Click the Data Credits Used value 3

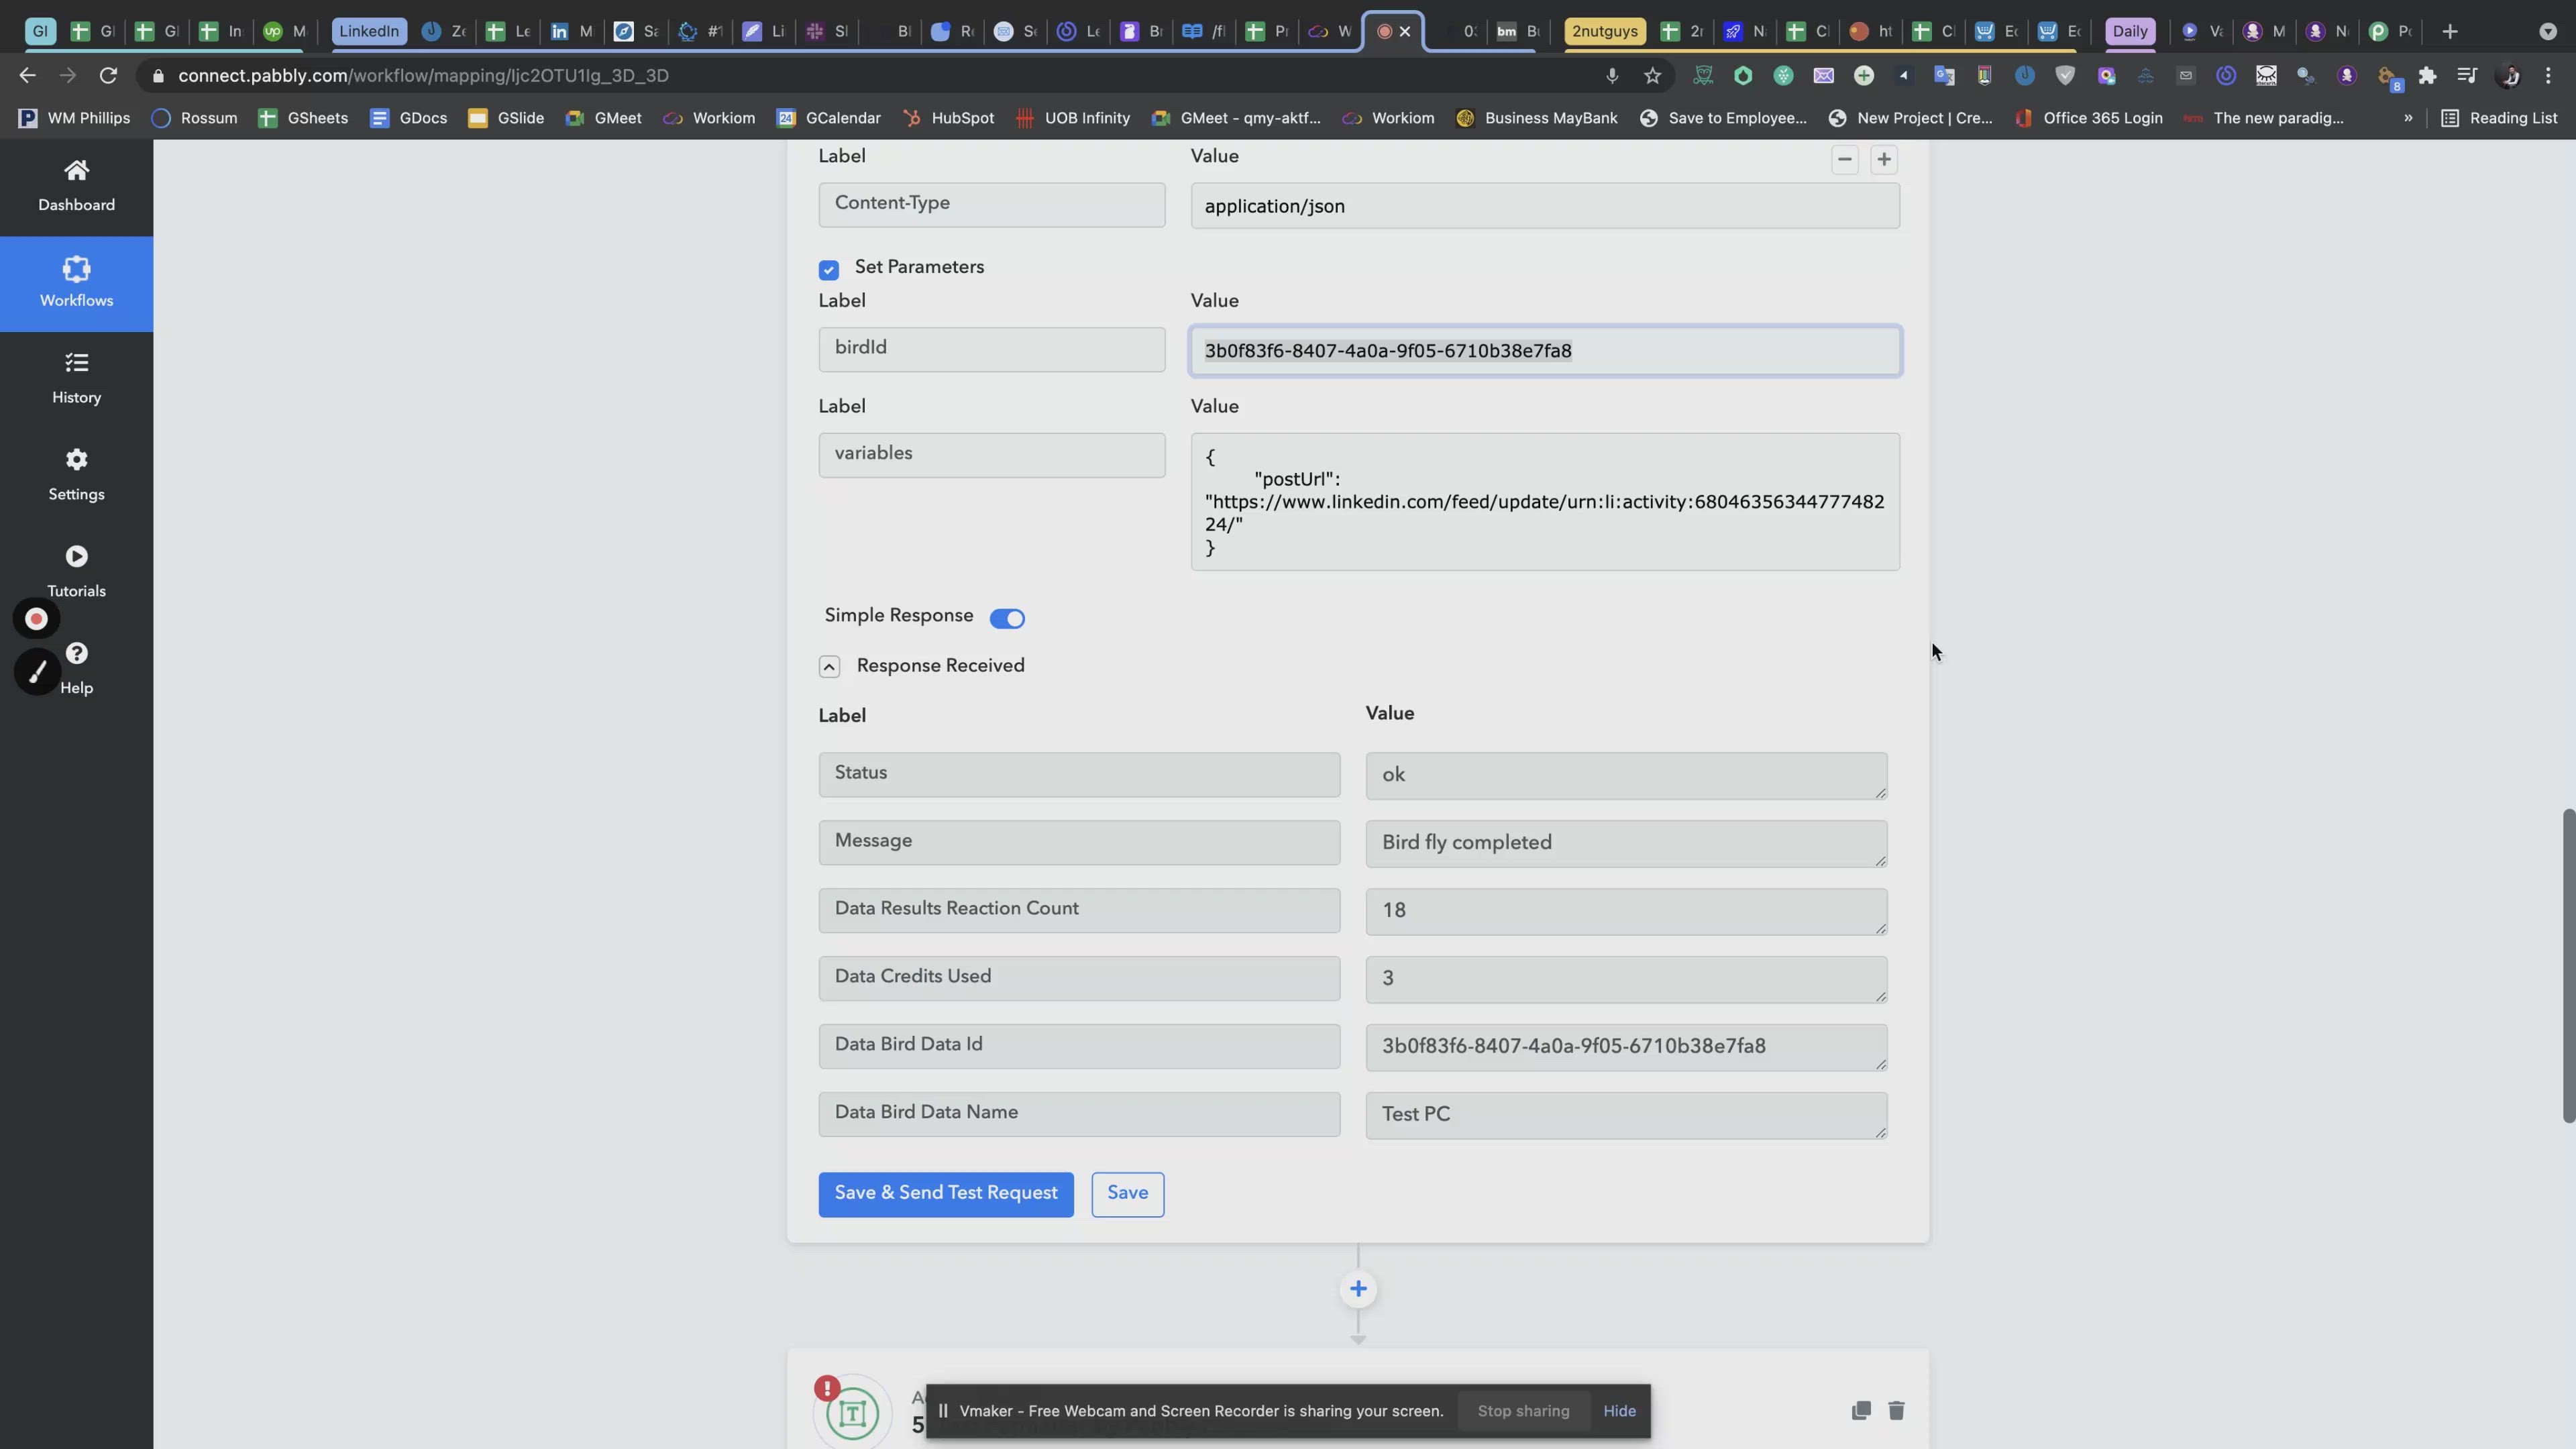(x=1626, y=979)
